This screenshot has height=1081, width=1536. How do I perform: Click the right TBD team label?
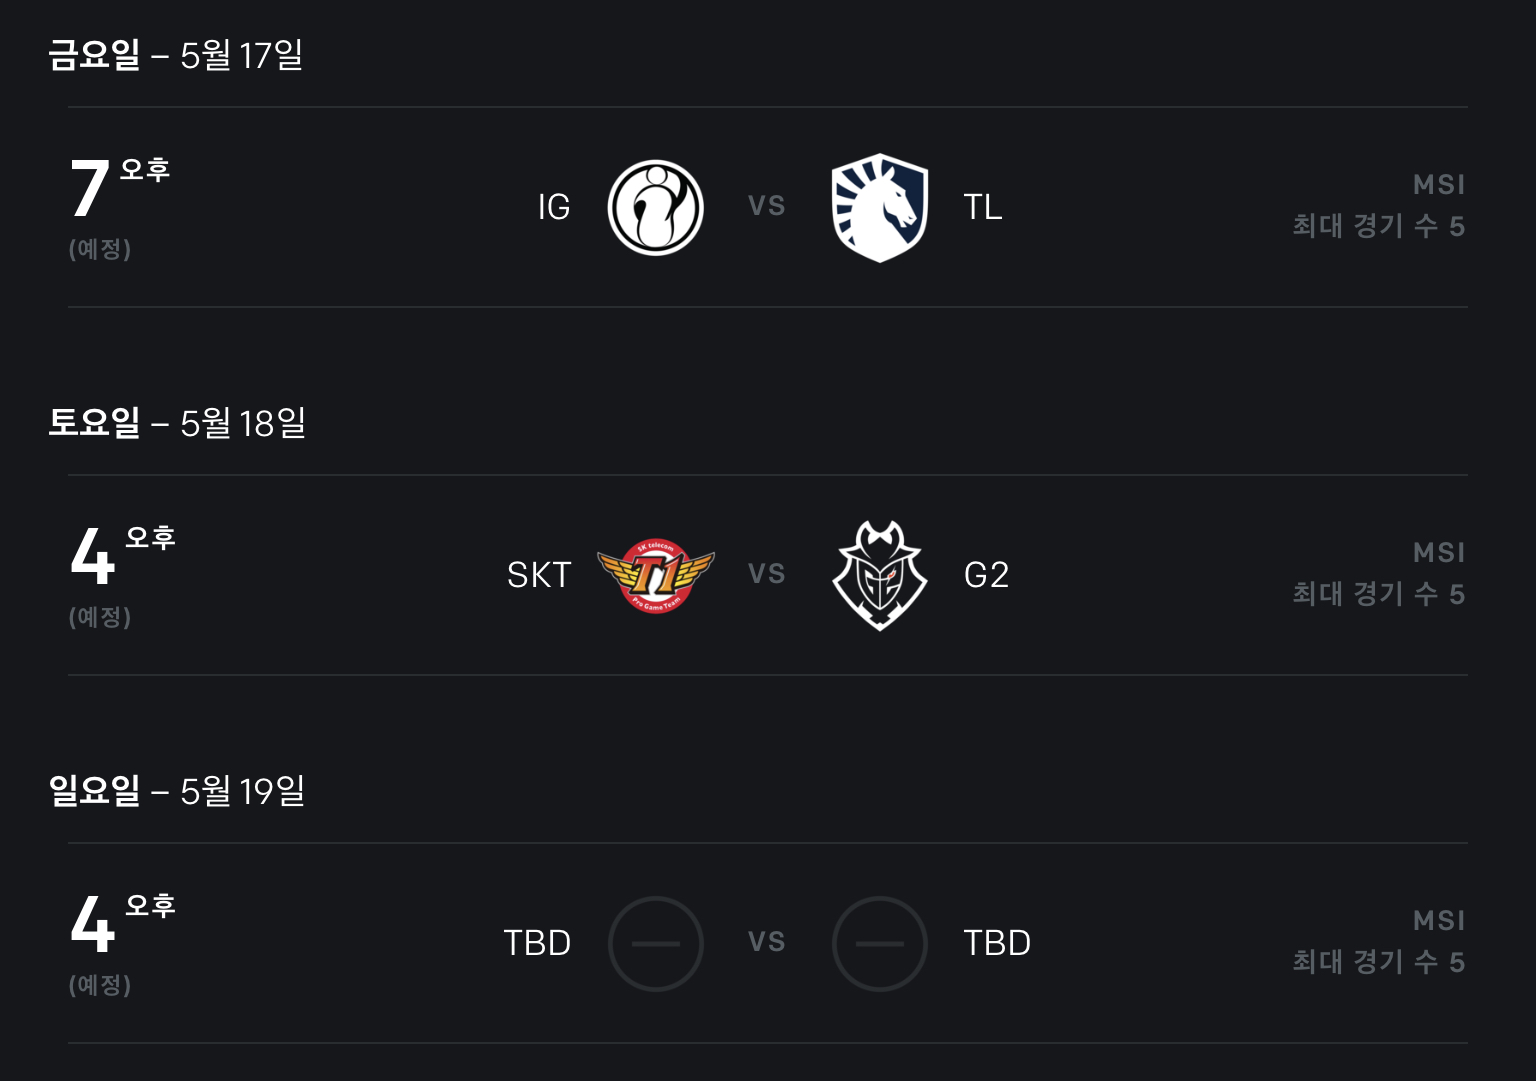coord(997,943)
